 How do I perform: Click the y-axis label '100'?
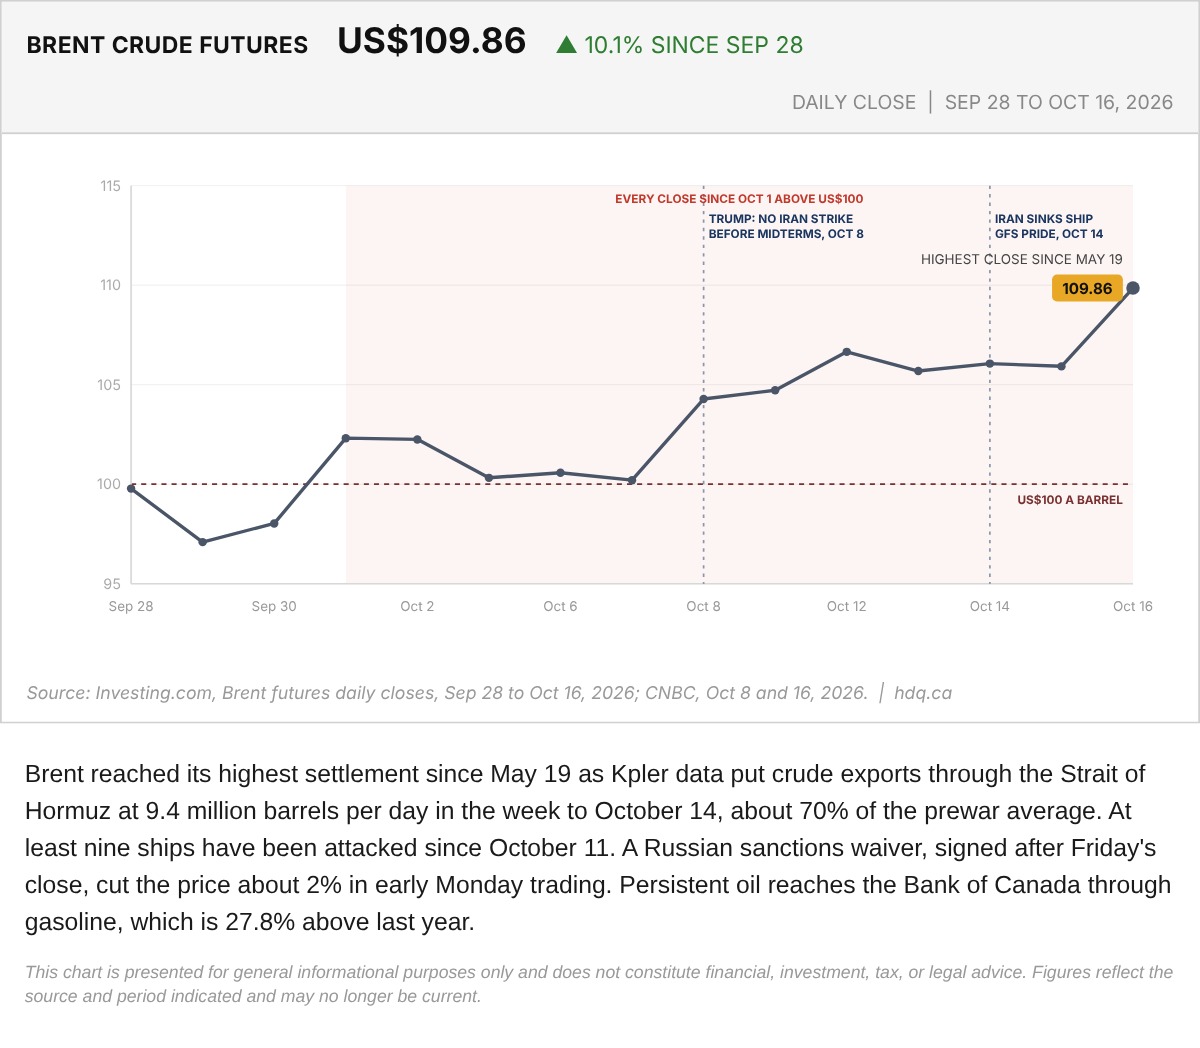[x=109, y=484]
